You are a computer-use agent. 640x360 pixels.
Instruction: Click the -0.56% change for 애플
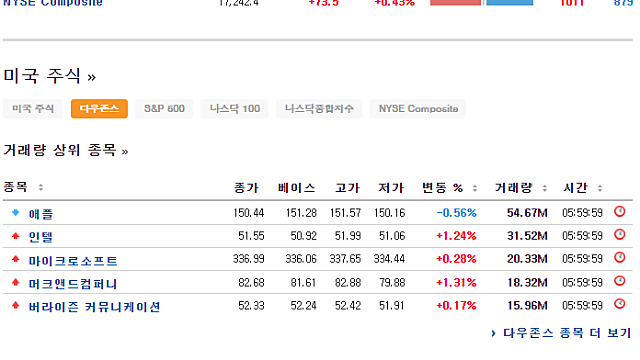click(456, 213)
